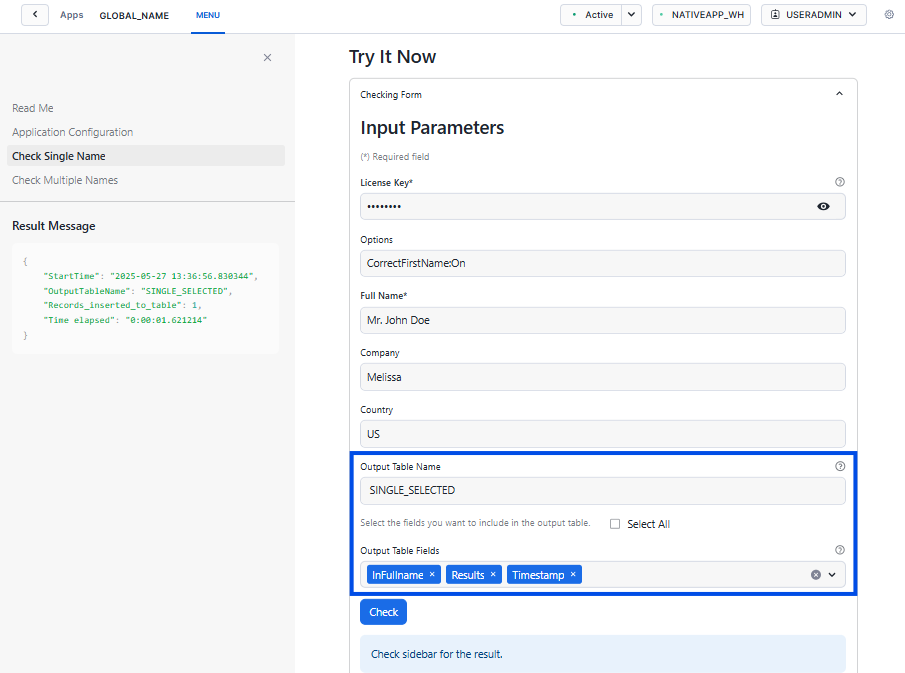Click the Active status button
Viewport: 905px width, 673px height.
[x=591, y=14]
